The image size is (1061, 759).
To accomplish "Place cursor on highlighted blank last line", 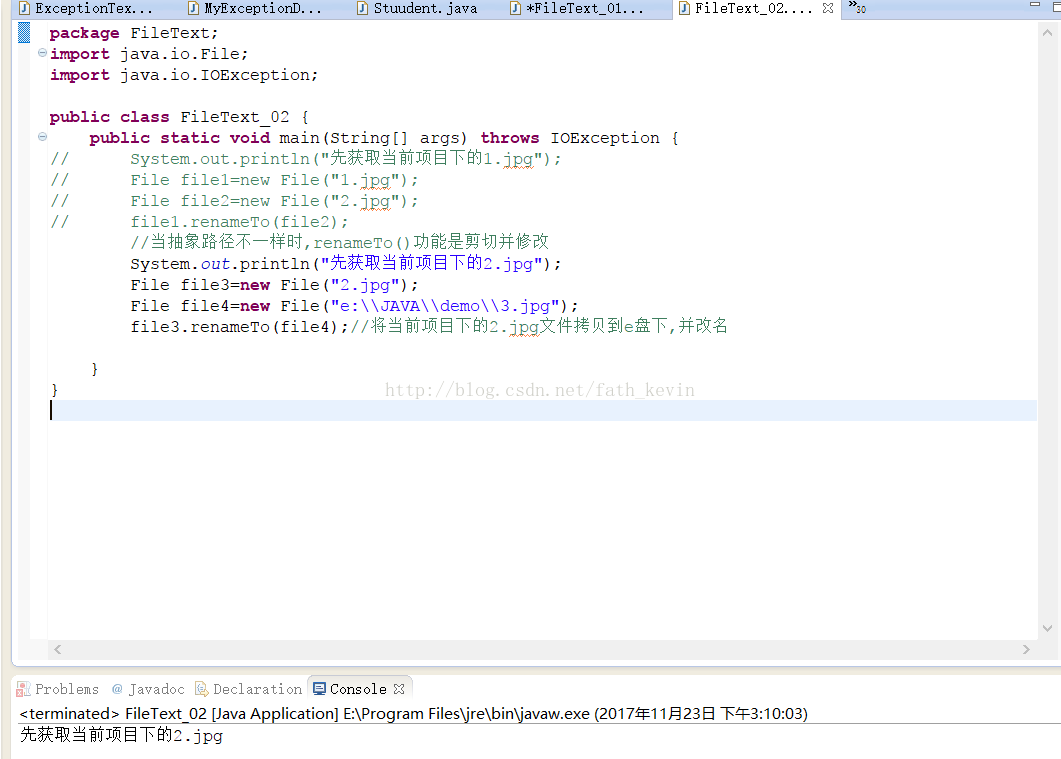I will tap(541, 410).
